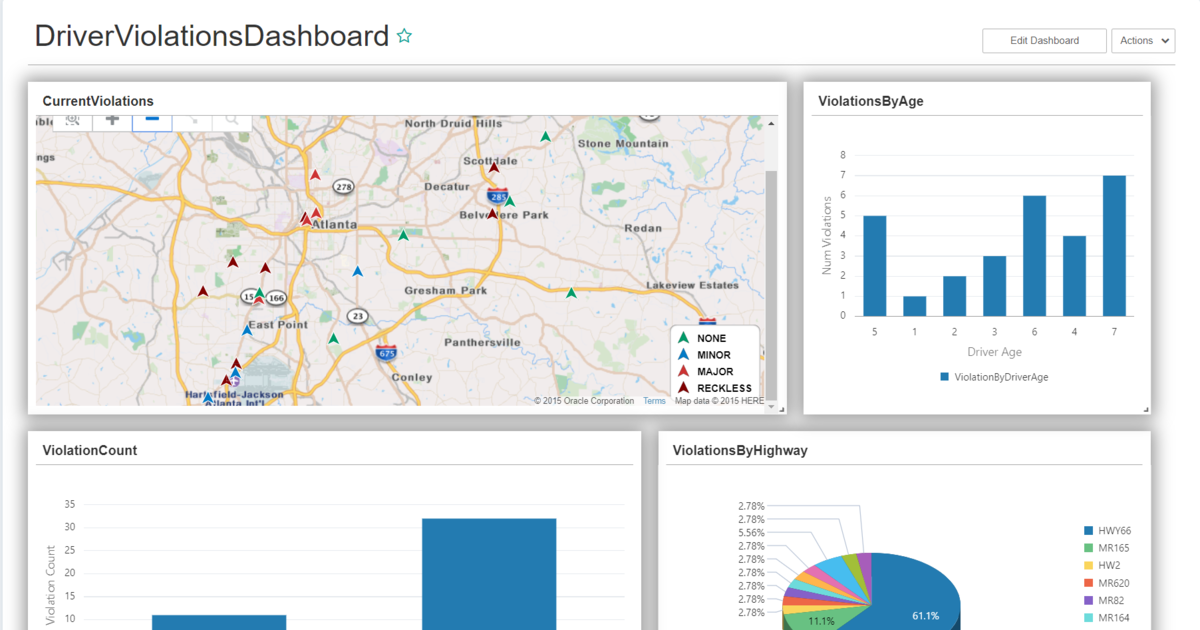Click the taller ViolationCount bar
The image size is (1200, 630).
point(489,574)
